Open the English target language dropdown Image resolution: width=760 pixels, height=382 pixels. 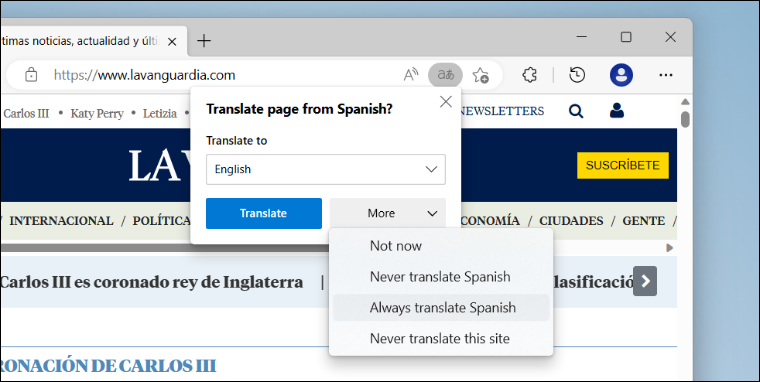point(326,169)
